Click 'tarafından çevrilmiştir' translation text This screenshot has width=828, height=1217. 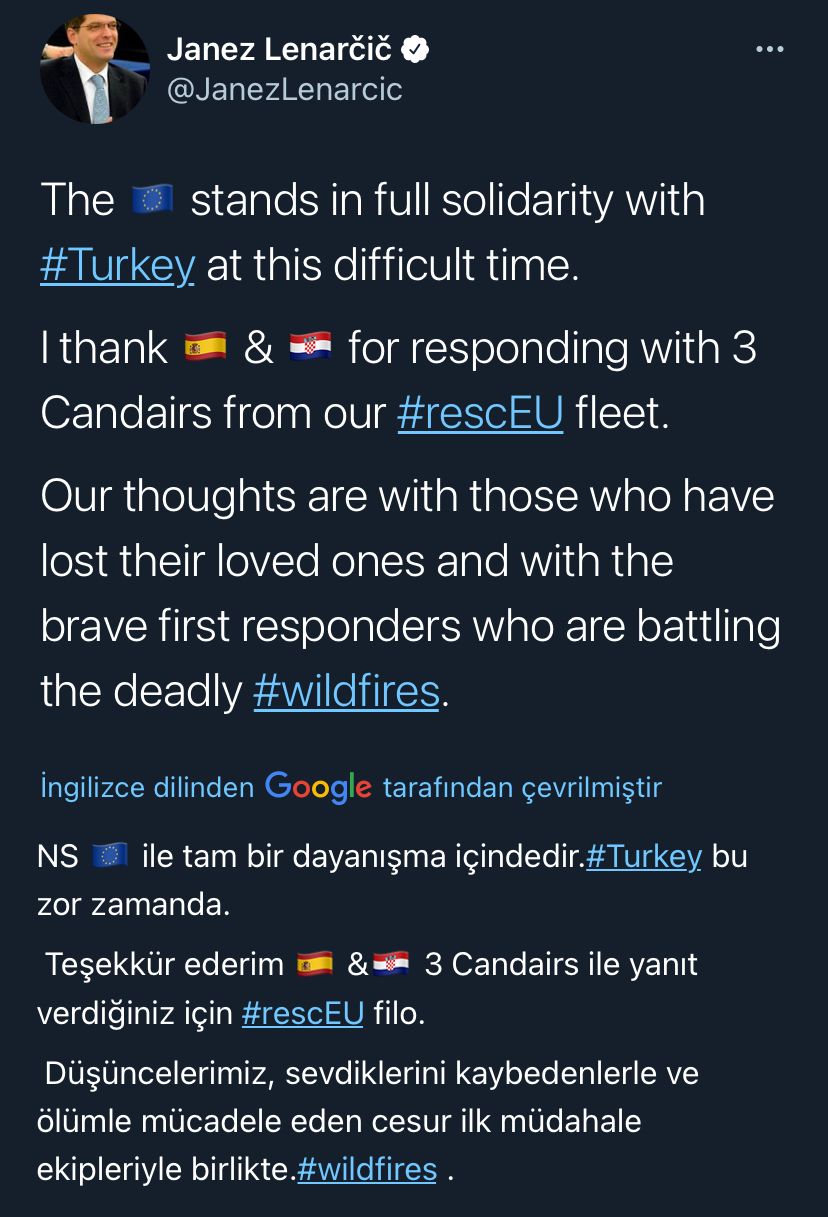pyautogui.click(x=522, y=788)
